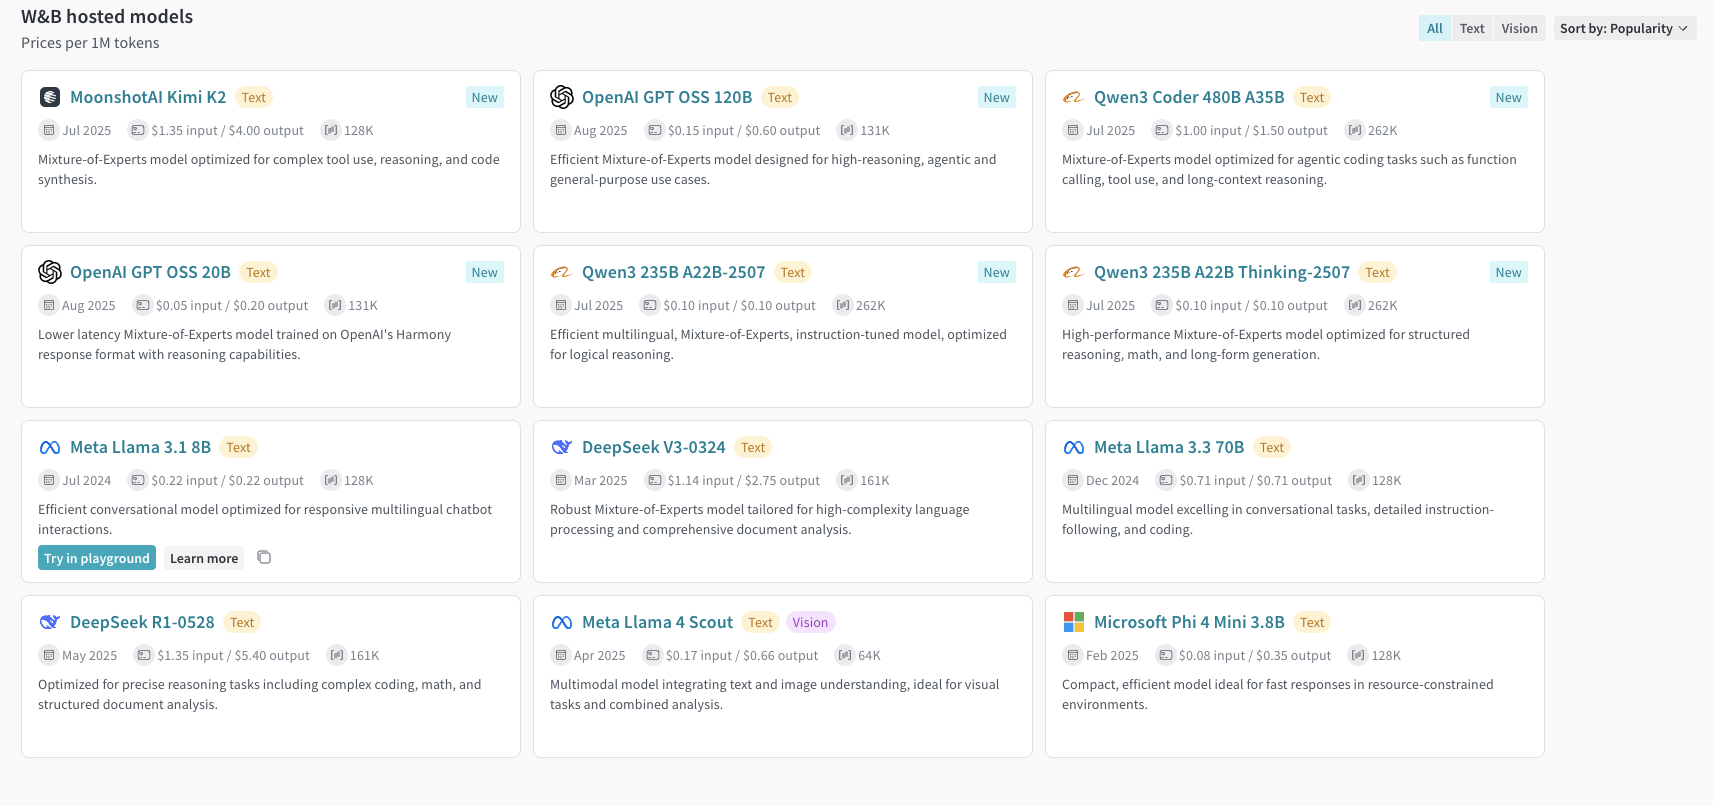Click the calendar icon next to Feb 2025

coord(1072,655)
